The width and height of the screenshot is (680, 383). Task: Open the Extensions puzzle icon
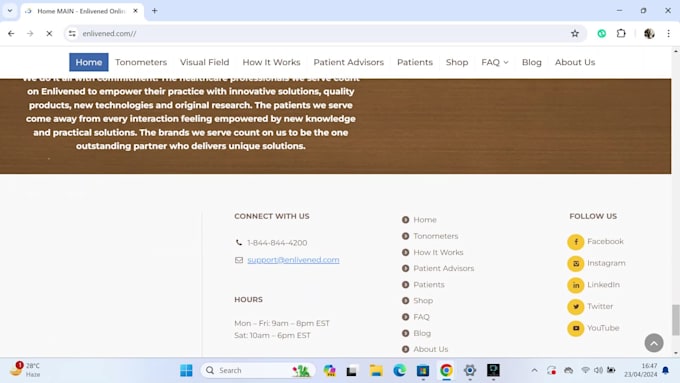621,33
